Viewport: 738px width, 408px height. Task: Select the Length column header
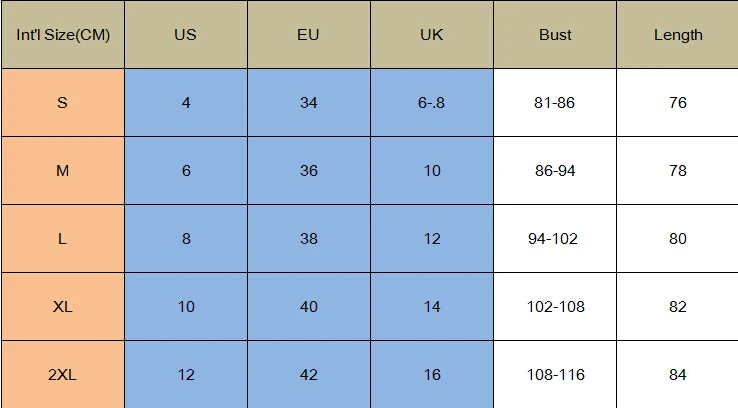pos(677,34)
